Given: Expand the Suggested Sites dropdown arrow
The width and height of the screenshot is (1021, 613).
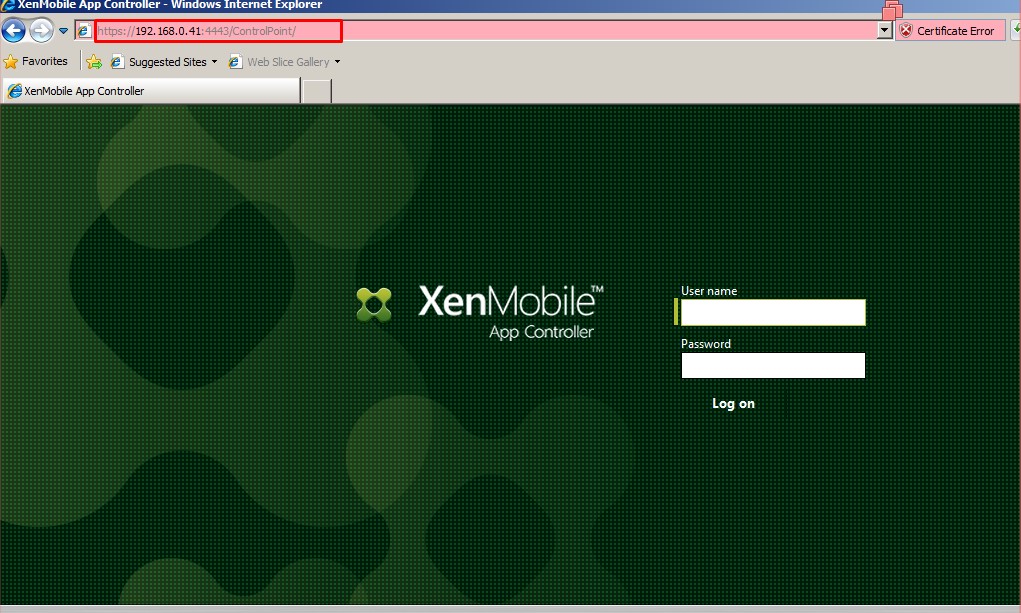Looking at the screenshot, I should (x=214, y=62).
